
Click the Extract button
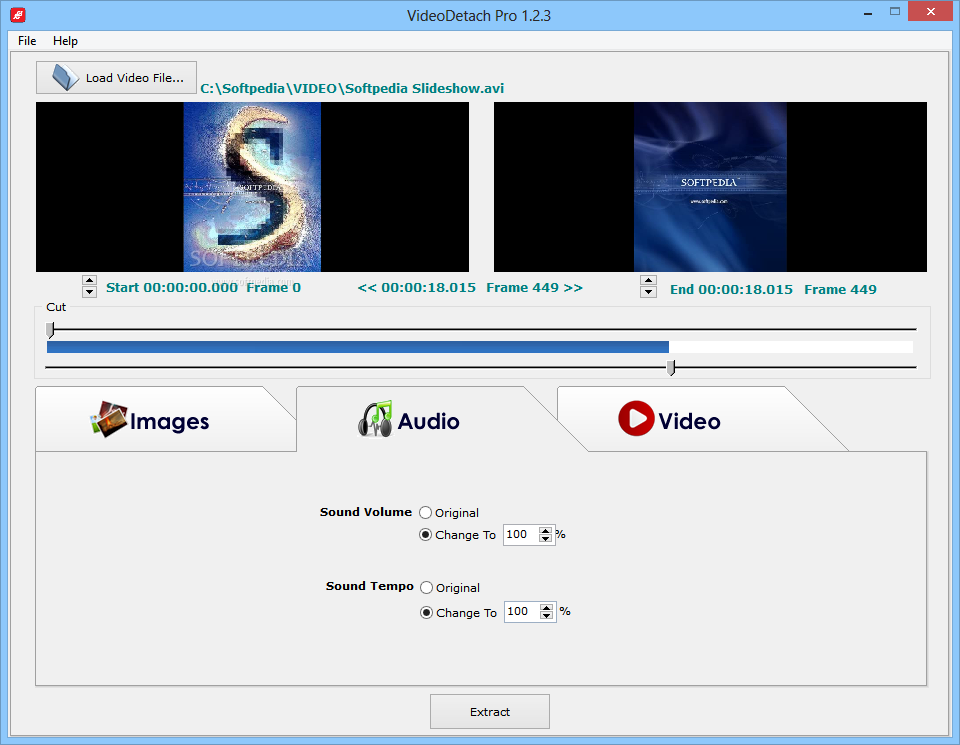[490, 711]
